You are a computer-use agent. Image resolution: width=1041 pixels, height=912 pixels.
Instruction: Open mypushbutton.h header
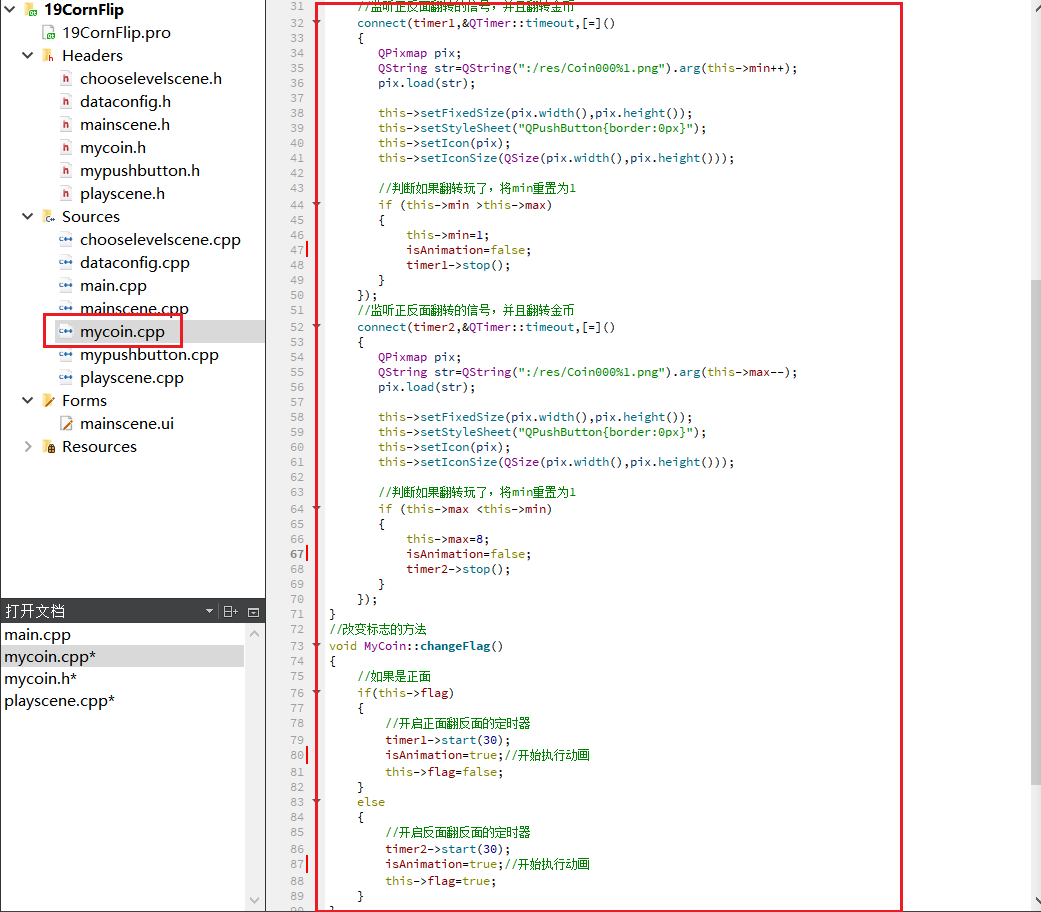coord(139,171)
